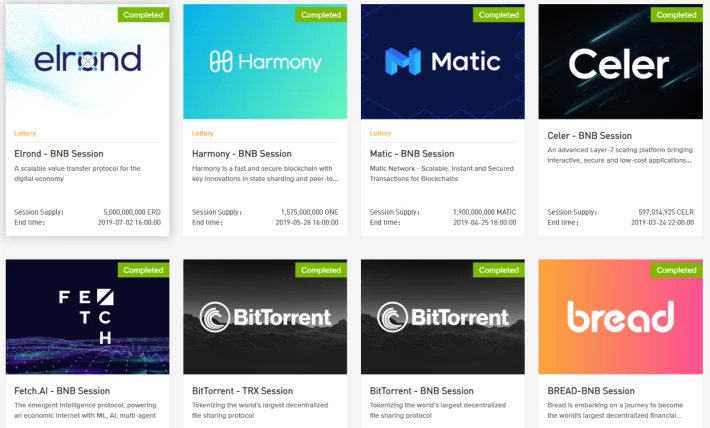Click 597,014,925 CELR supply value
Viewport: 710px width, 428px height.
[666, 212]
